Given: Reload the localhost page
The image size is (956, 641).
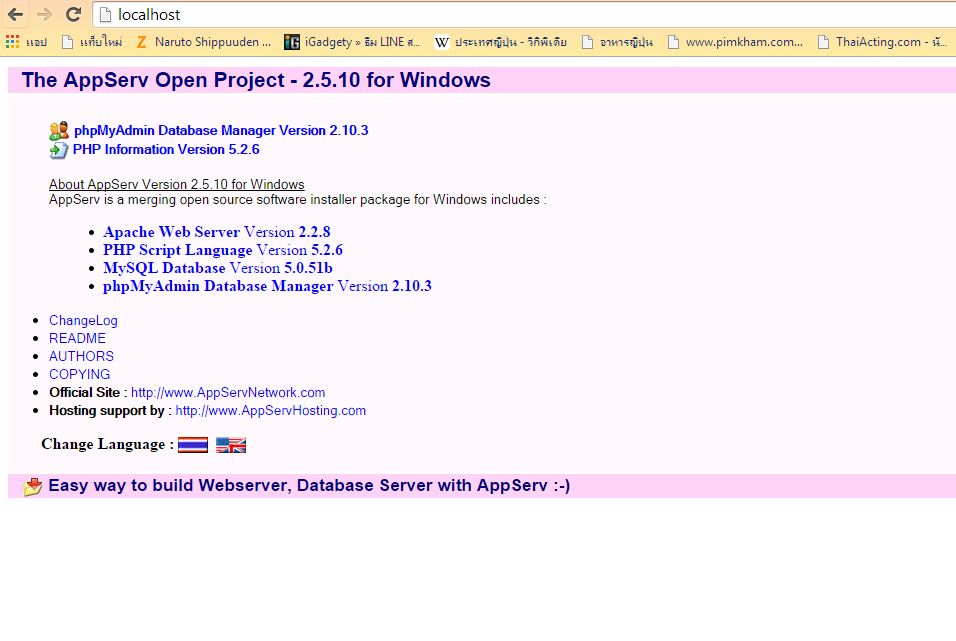Looking at the screenshot, I should (73, 14).
